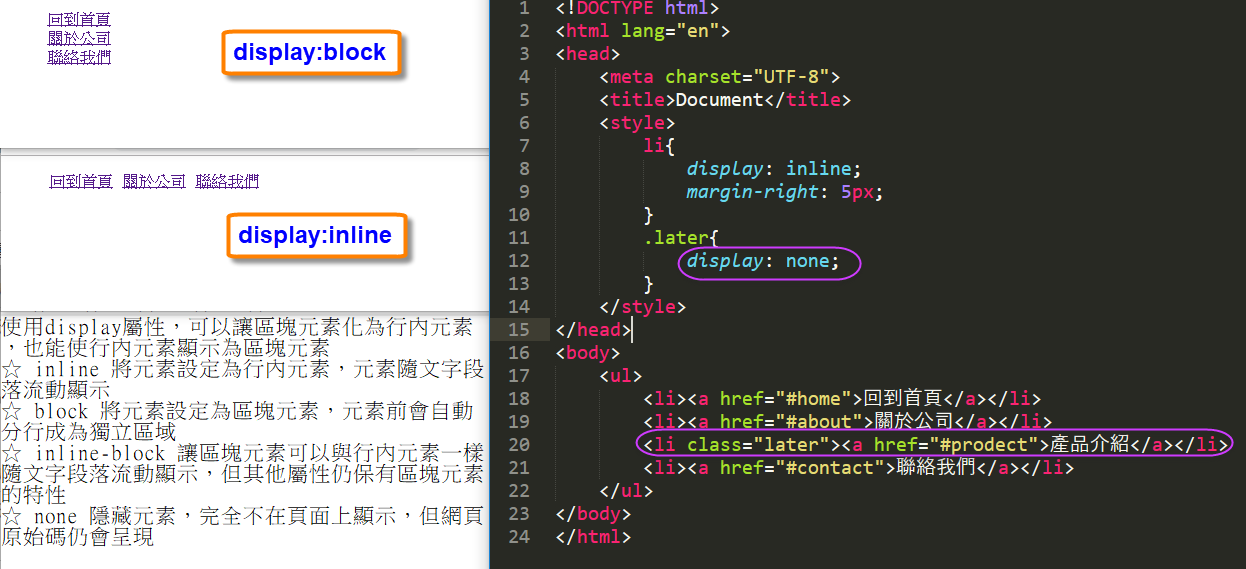
Task: Open 關於公司 link in the block preview
Action: pyautogui.click(x=79, y=38)
